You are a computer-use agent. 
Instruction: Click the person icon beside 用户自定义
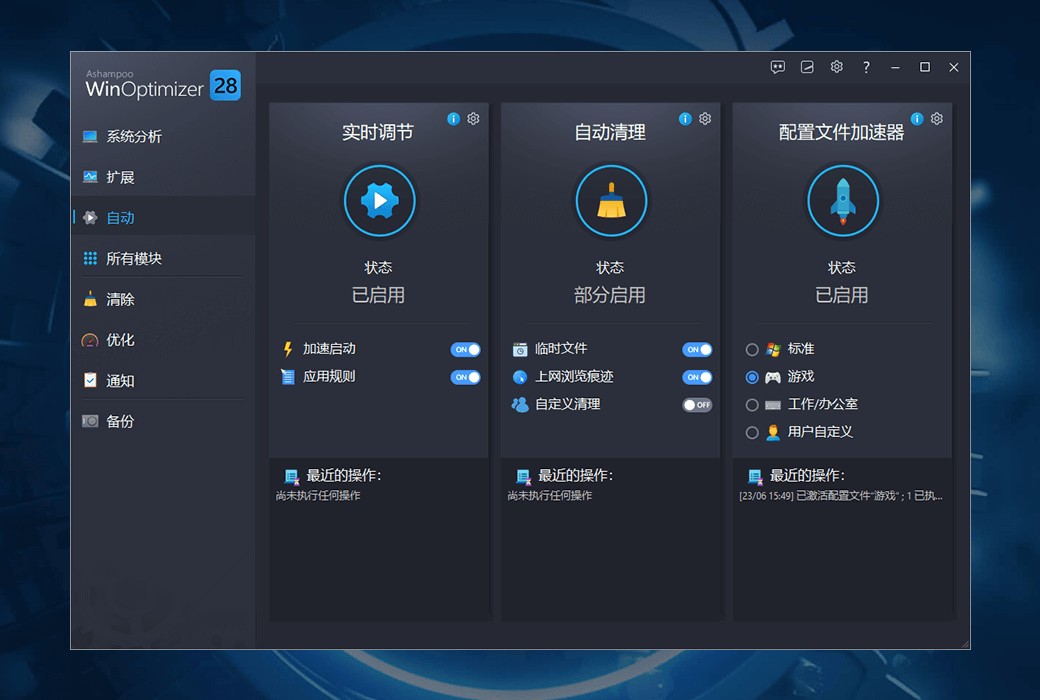[773, 433]
